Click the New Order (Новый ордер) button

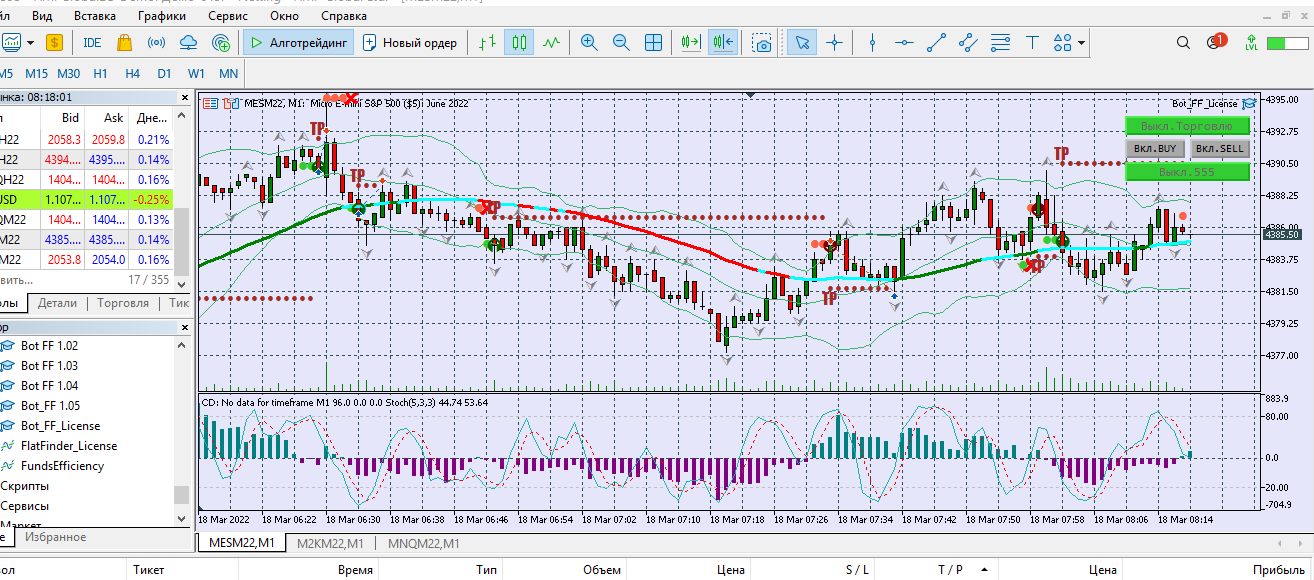click(410, 43)
